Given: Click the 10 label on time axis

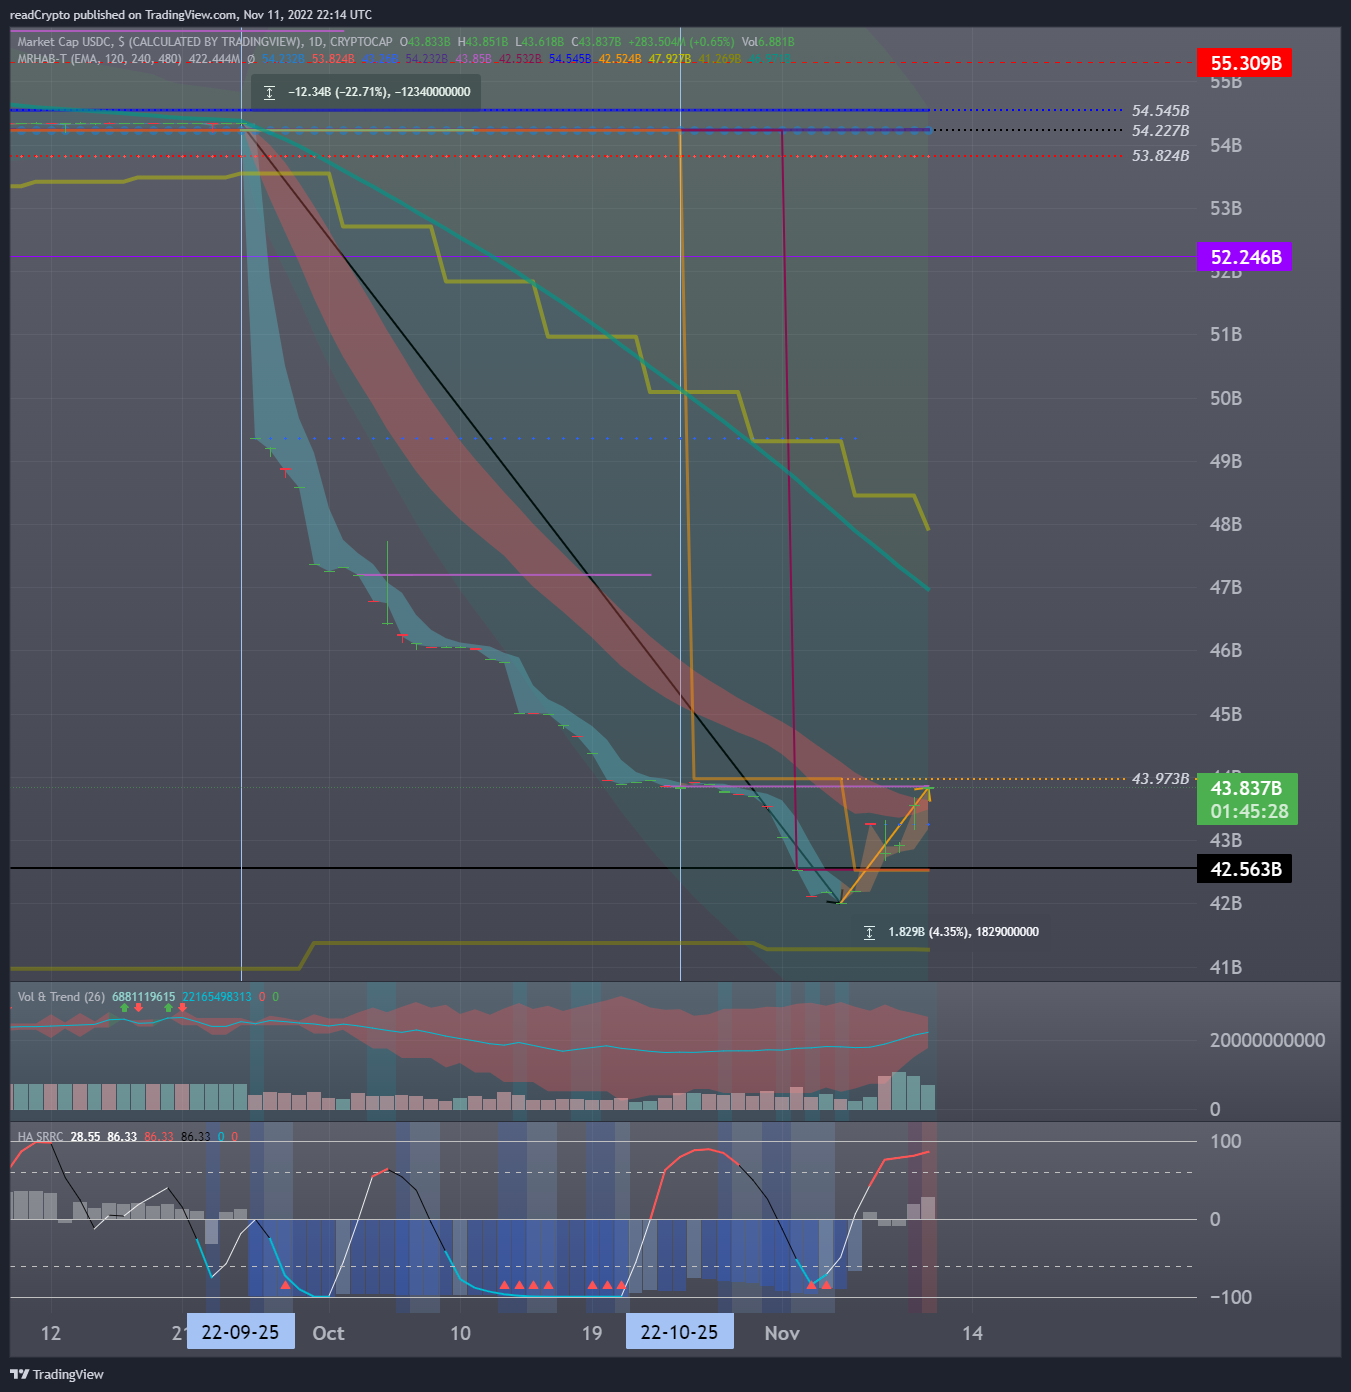Looking at the screenshot, I should pyautogui.click(x=460, y=1333).
